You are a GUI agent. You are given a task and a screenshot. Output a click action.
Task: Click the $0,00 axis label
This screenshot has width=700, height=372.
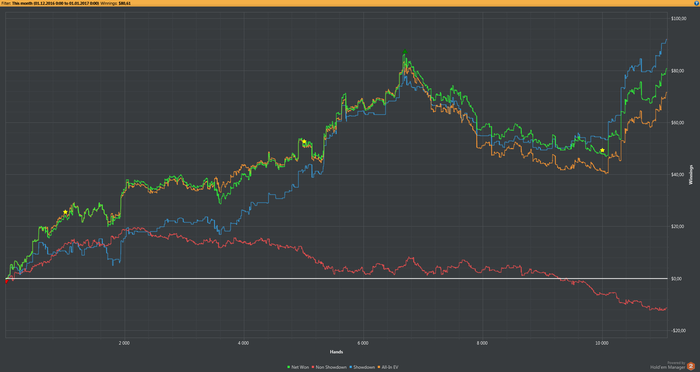tap(676, 279)
